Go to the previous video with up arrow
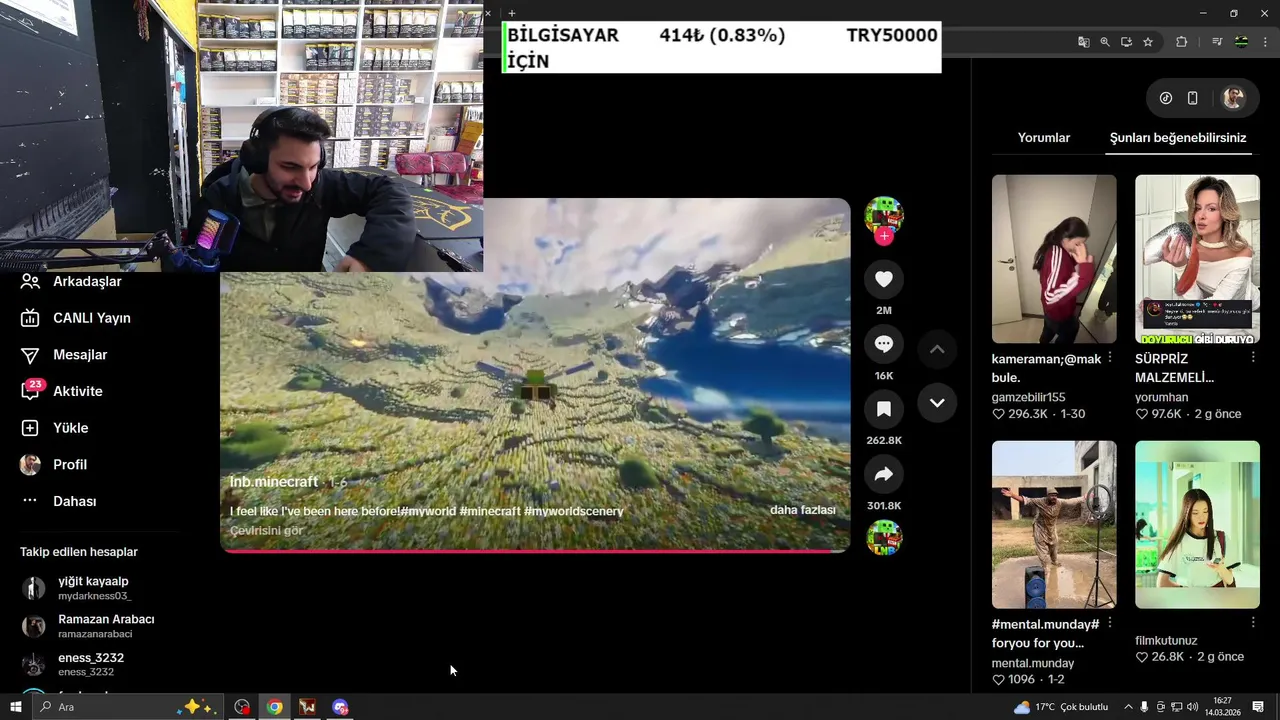Screen dimensions: 1280x720 pyautogui.click(x=937, y=349)
